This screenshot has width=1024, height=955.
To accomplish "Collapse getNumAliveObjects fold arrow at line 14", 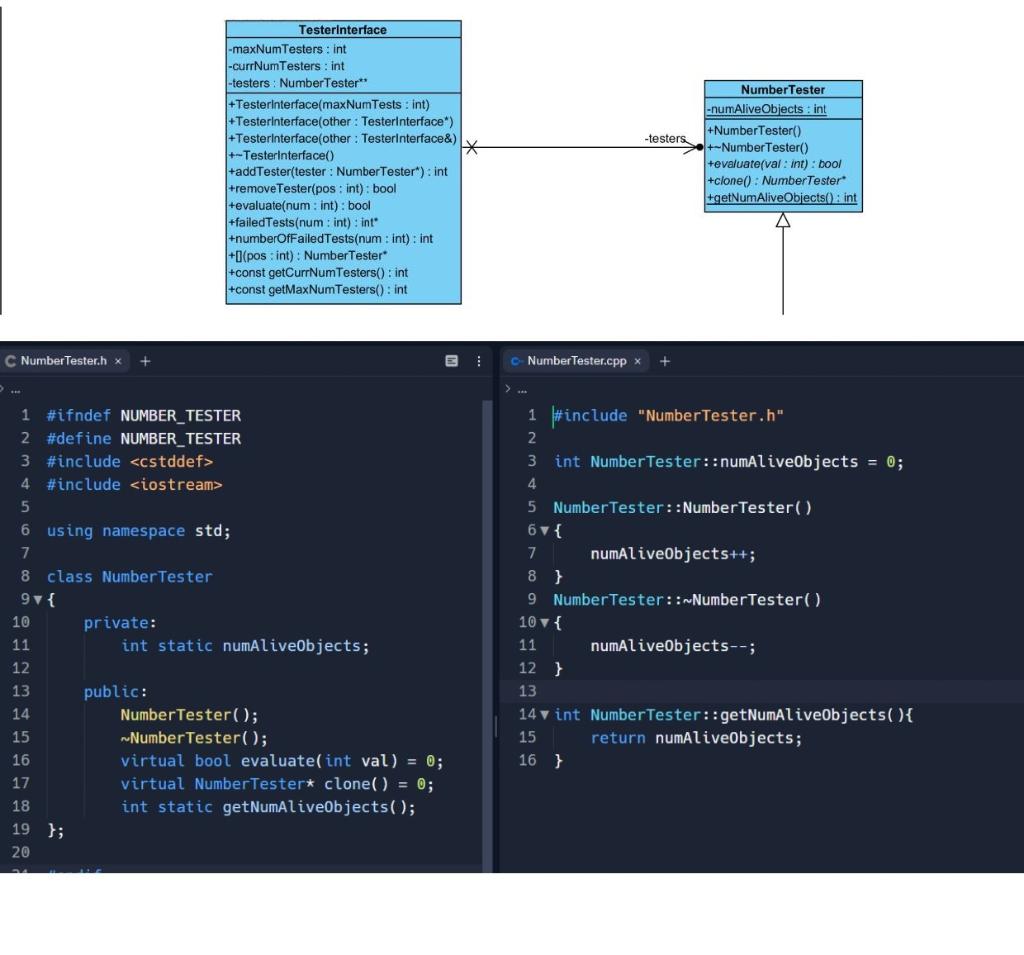I will [545, 715].
